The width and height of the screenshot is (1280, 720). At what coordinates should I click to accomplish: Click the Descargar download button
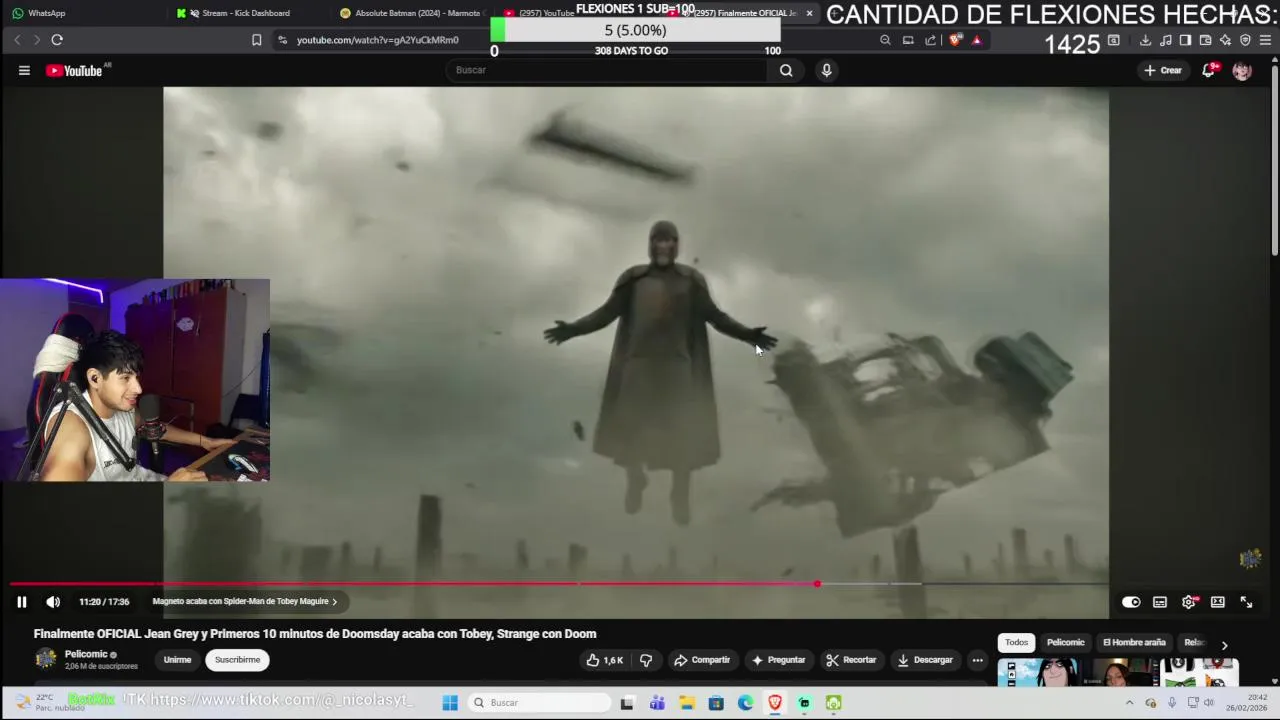pyautogui.click(x=925, y=660)
